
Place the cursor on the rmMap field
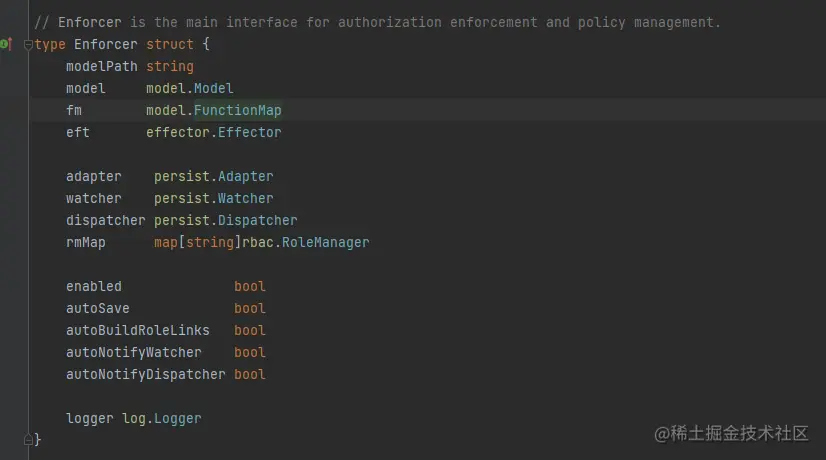click(85, 242)
